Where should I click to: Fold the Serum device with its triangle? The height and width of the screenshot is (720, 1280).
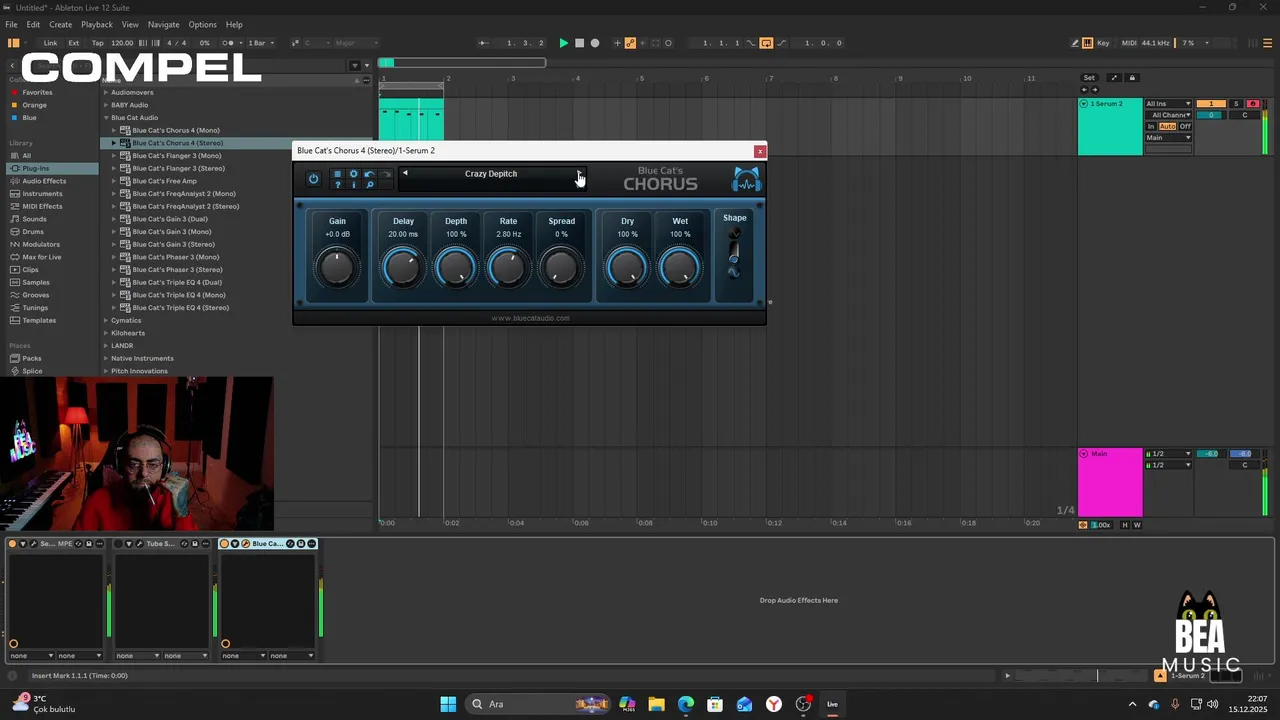tap(23, 544)
